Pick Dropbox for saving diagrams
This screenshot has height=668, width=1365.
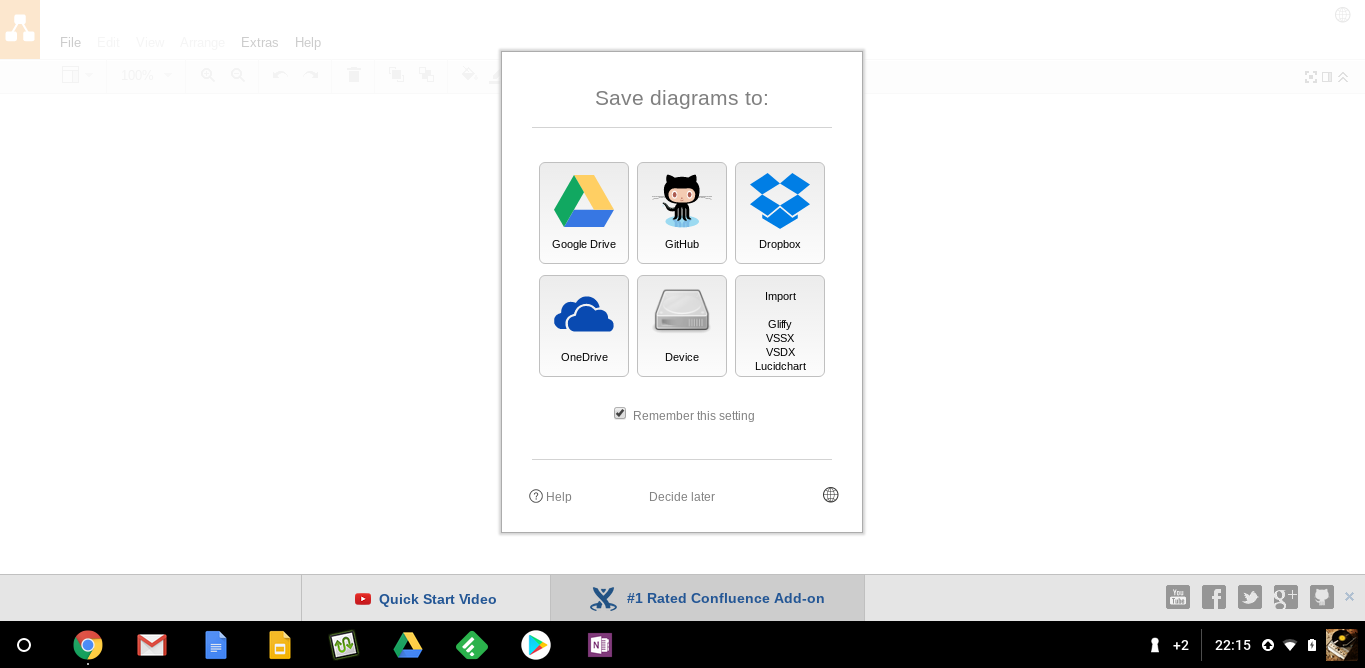pos(780,213)
